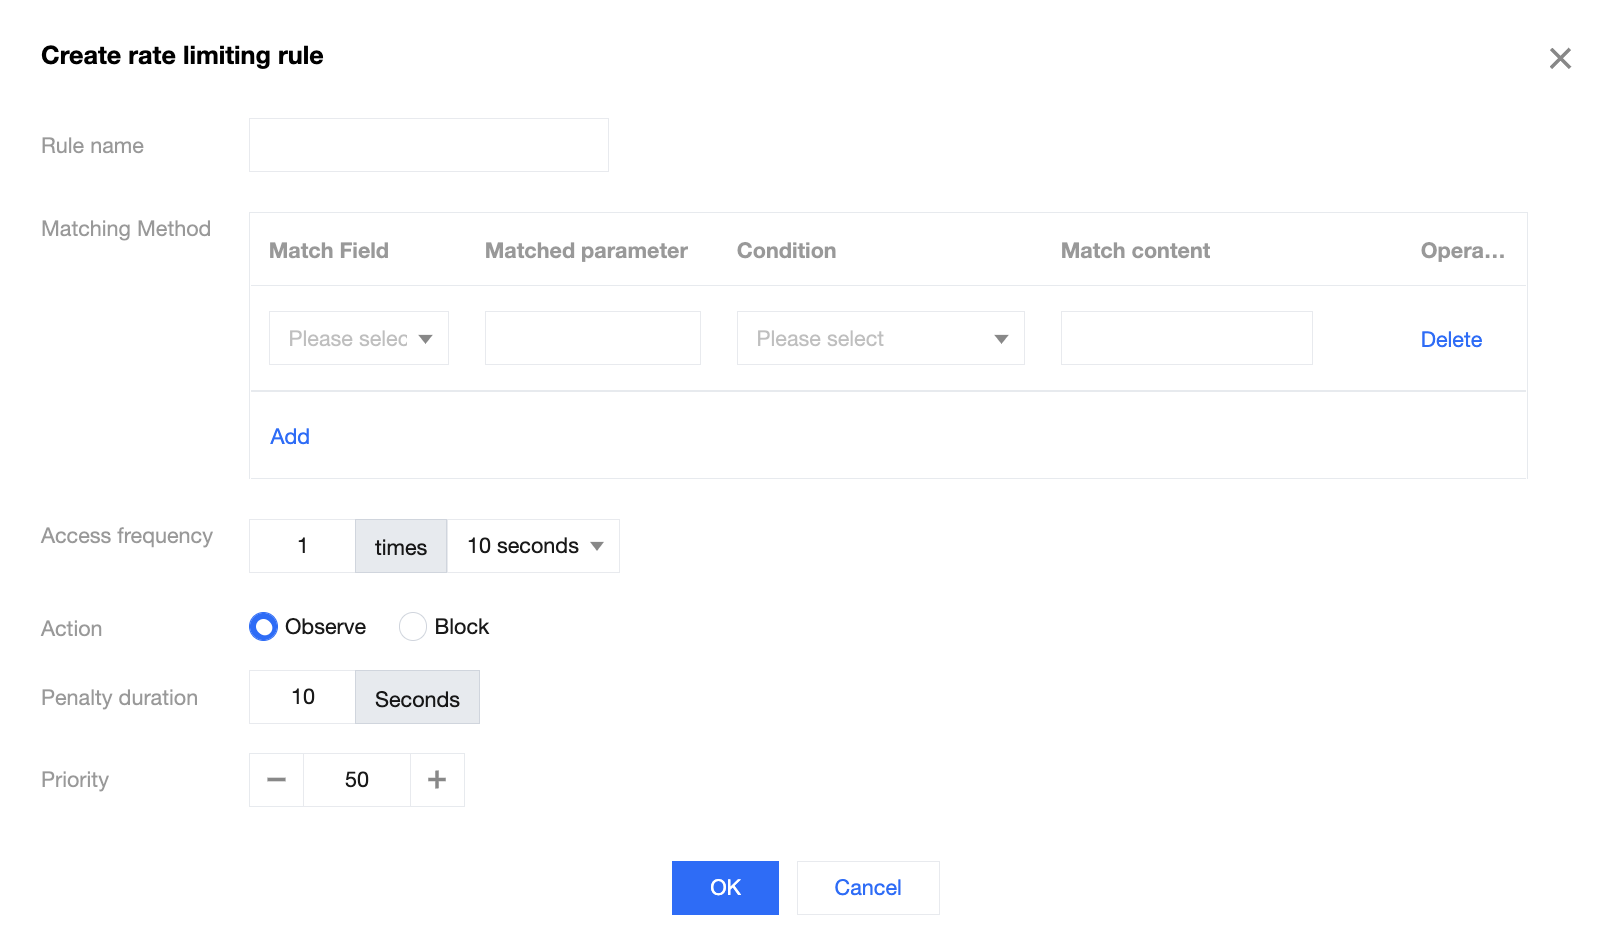Click the Matched parameter text field

coord(593,339)
